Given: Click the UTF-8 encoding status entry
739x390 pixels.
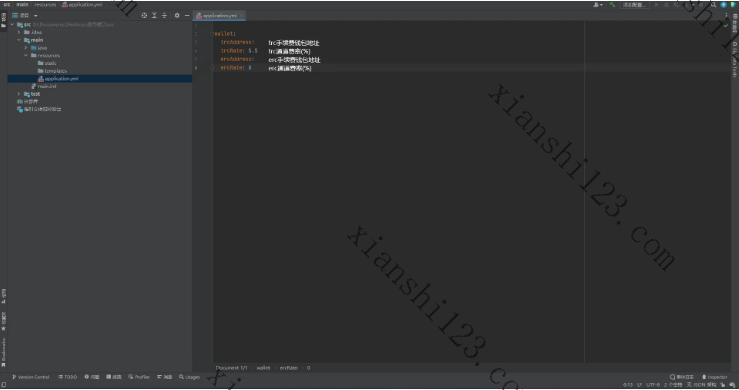Looking at the screenshot, I should pos(653,385).
